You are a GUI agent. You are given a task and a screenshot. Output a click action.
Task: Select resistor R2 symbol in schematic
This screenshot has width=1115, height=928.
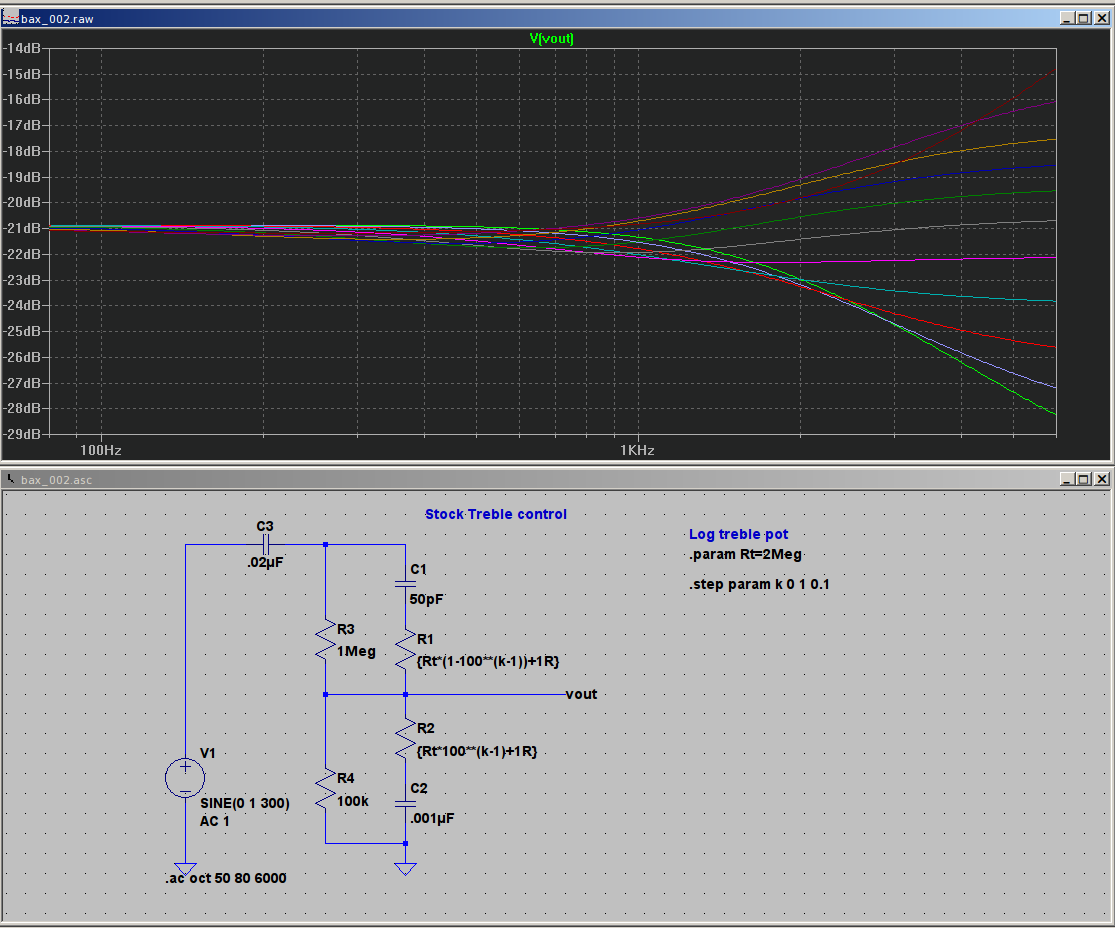pos(405,739)
